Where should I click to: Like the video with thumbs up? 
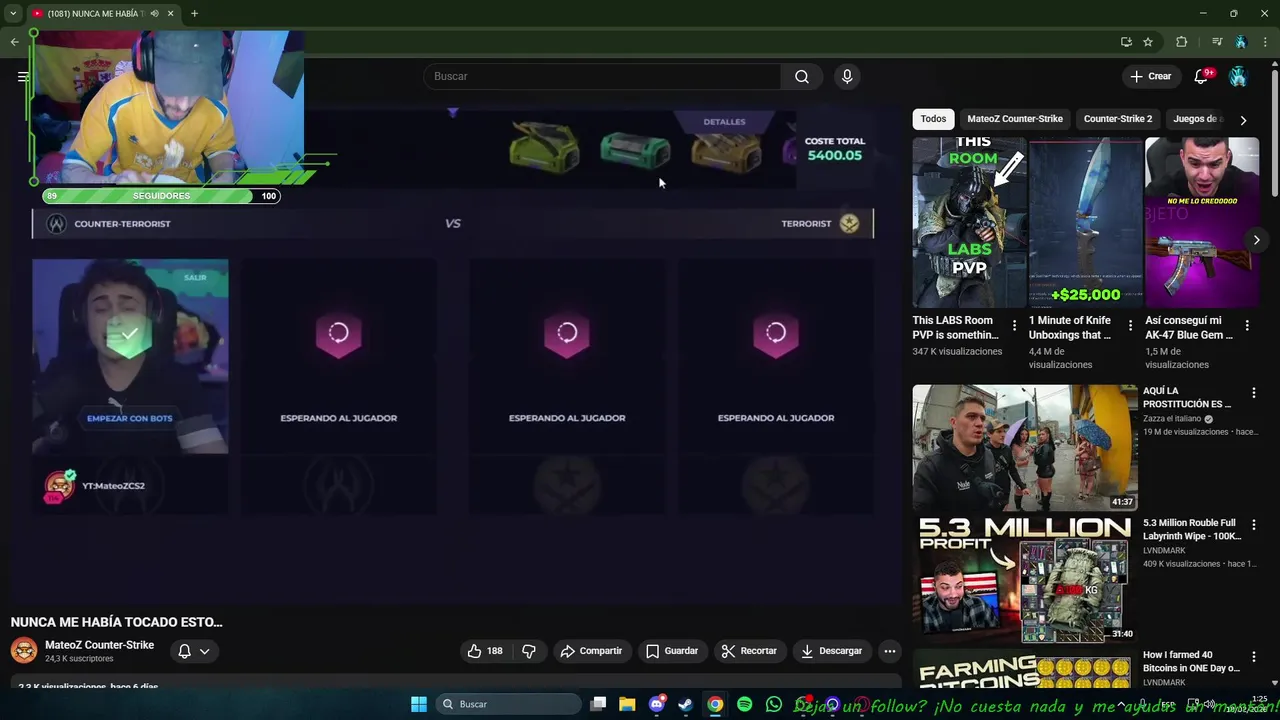tap(486, 651)
